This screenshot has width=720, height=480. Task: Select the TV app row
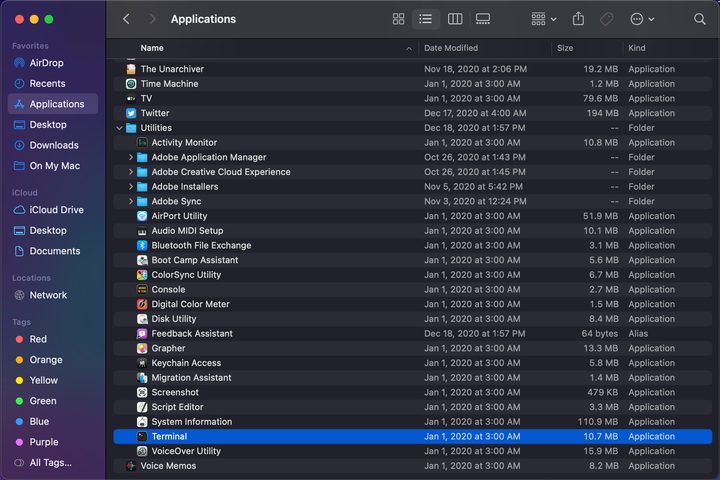click(412, 99)
